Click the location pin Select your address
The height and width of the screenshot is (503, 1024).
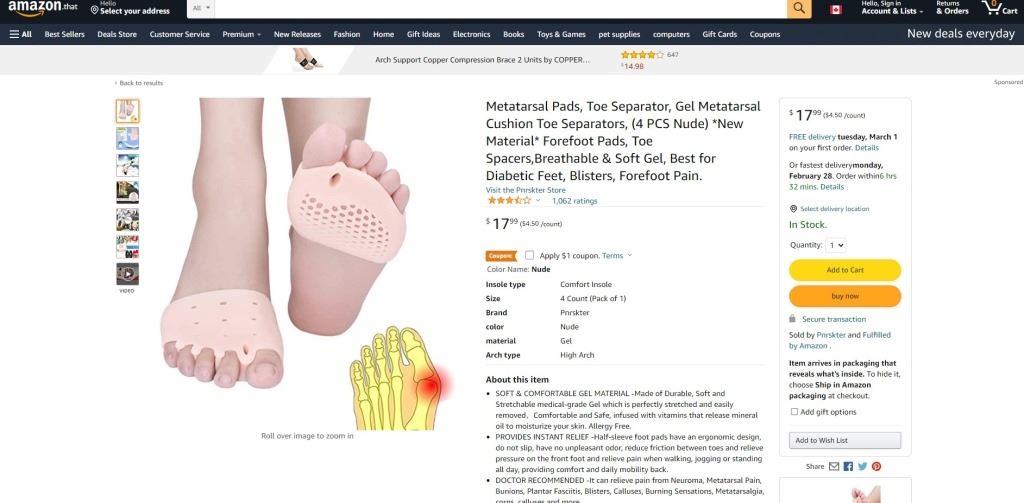[130, 8]
